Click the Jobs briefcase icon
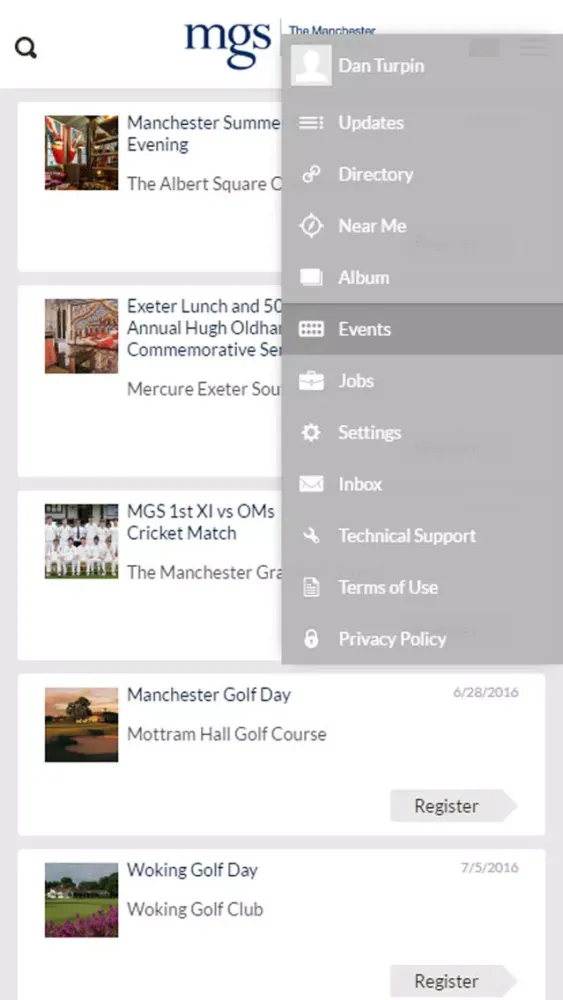This screenshot has height=1000, width=563. tap(311, 381)
